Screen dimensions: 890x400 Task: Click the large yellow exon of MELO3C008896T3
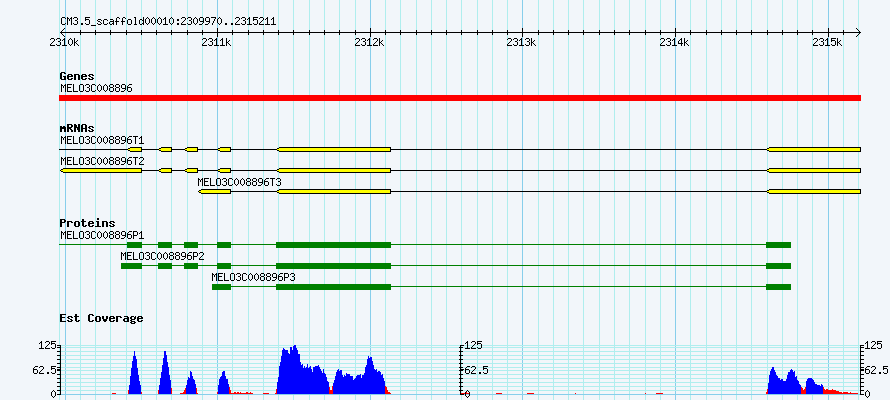click(x=334, y=192)
